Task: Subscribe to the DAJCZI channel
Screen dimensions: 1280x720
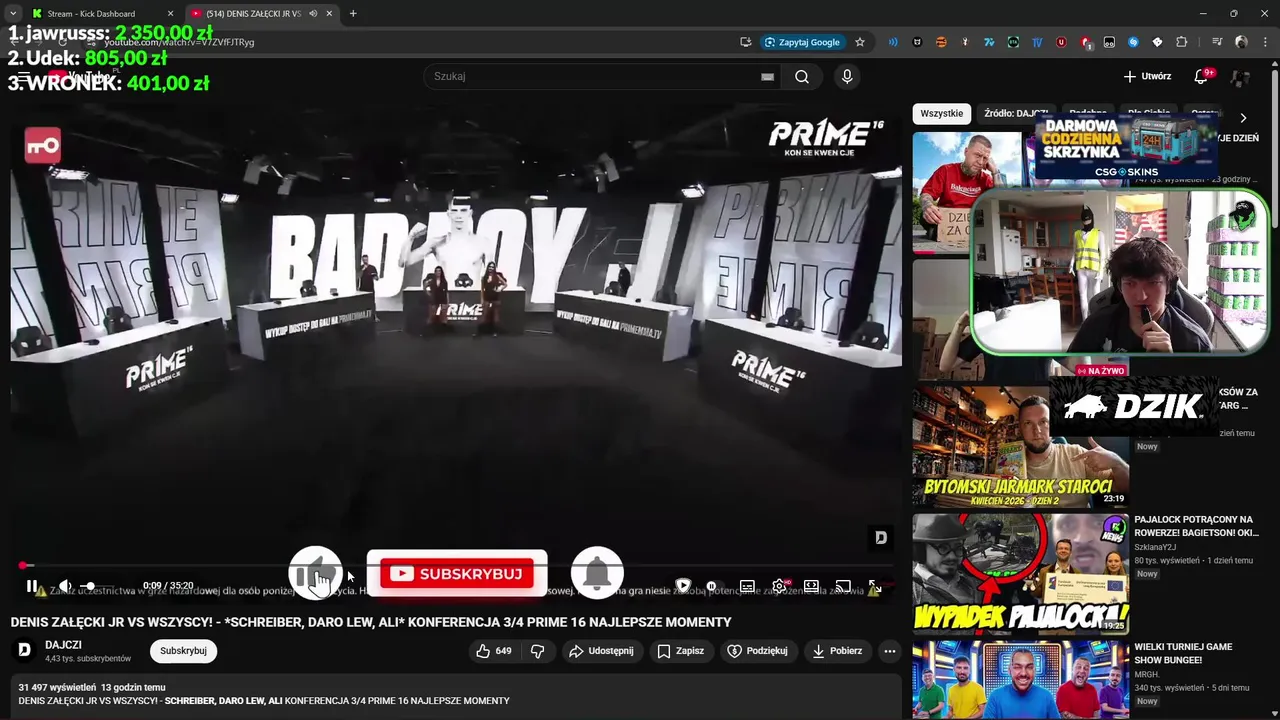Action: point(183,651)
